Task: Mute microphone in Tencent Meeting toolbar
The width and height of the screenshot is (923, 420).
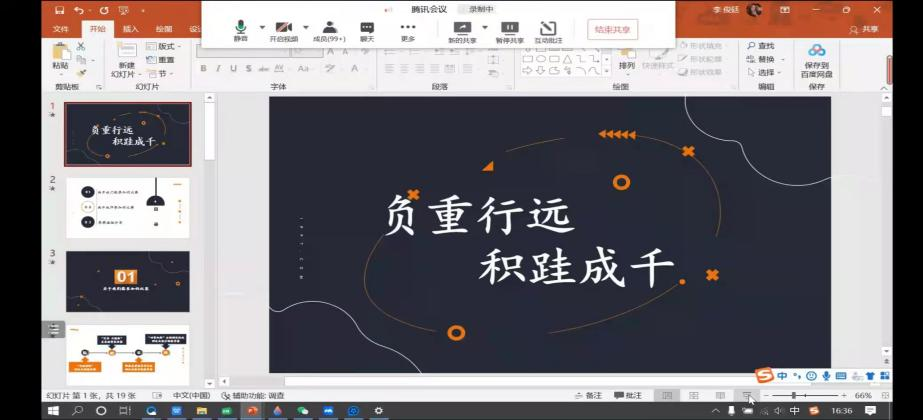Action: point(240,30)
